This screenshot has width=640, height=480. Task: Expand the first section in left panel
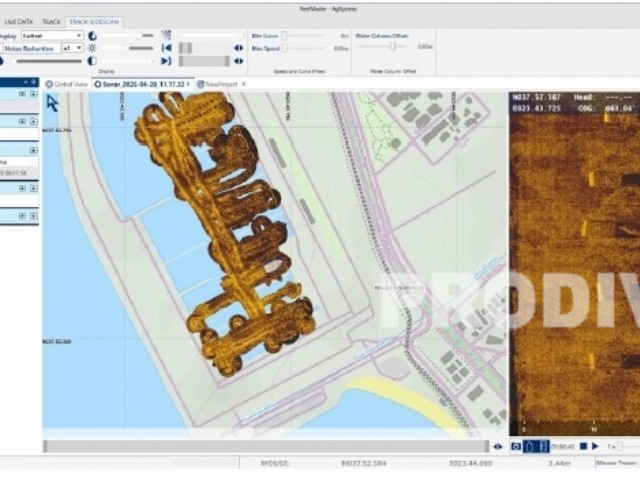33,94
